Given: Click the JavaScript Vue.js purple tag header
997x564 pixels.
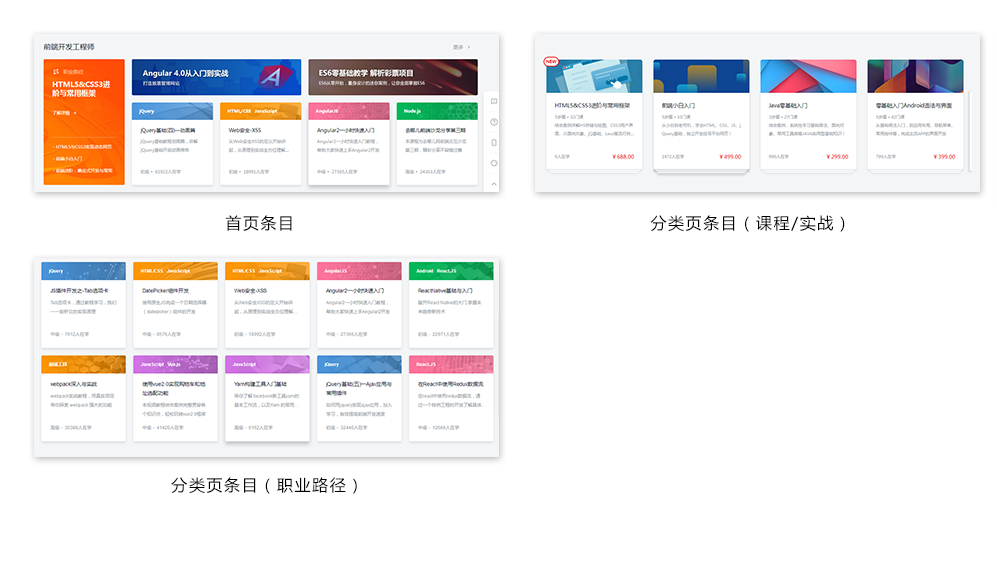Looking at the screenshot, I should coord(175,364).
